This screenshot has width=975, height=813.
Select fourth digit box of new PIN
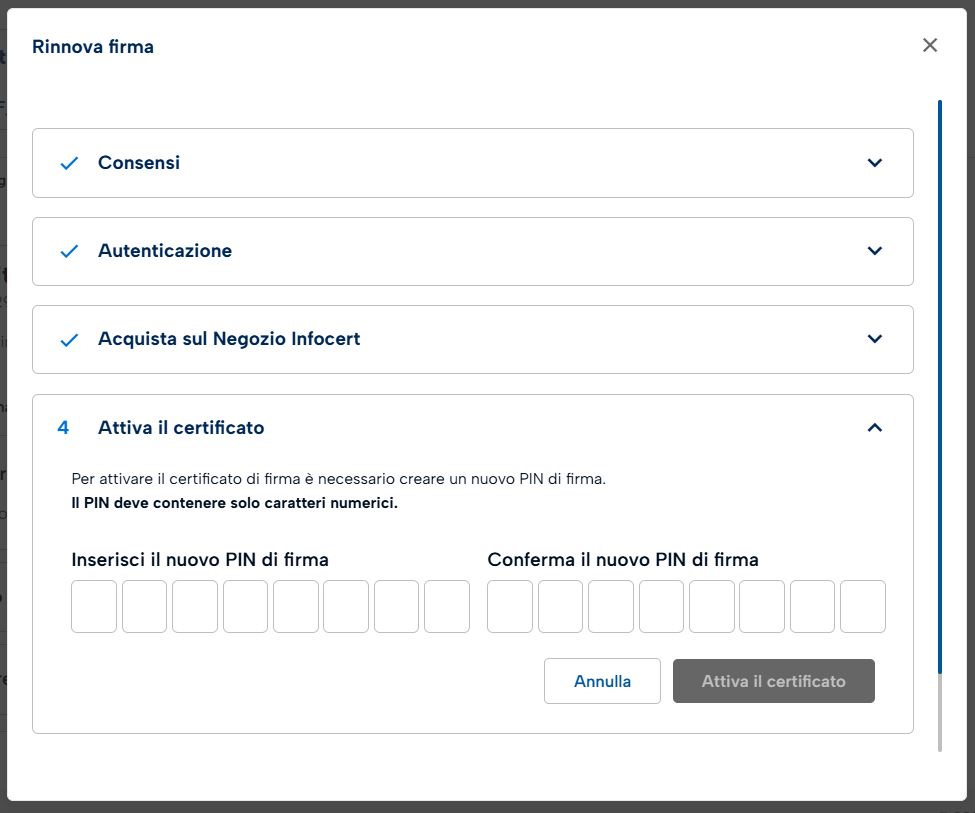pos(245,606)
